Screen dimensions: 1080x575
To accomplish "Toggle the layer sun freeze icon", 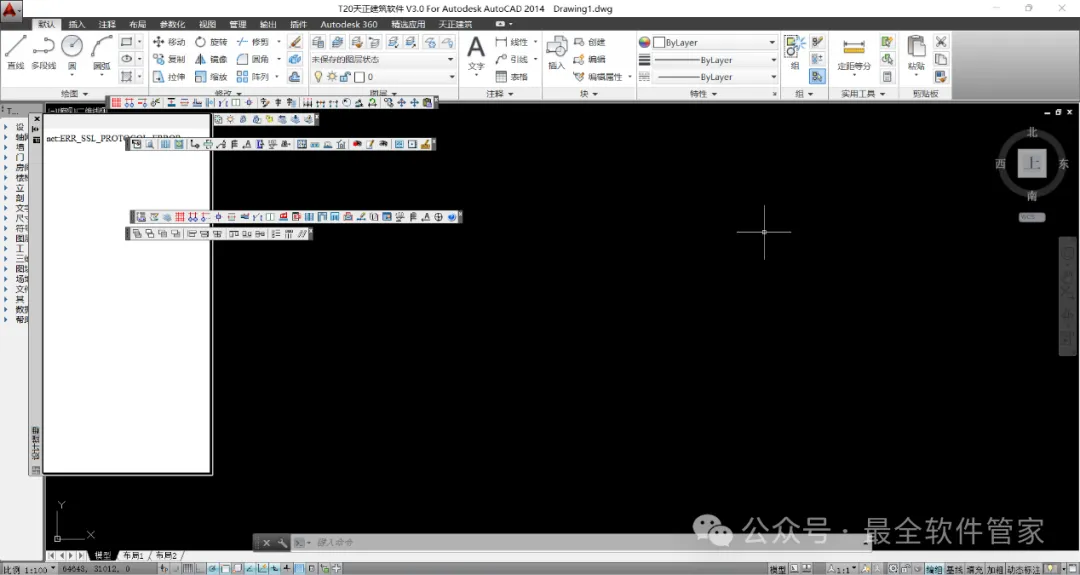I will pyautogui.click(x=331, y=77).
